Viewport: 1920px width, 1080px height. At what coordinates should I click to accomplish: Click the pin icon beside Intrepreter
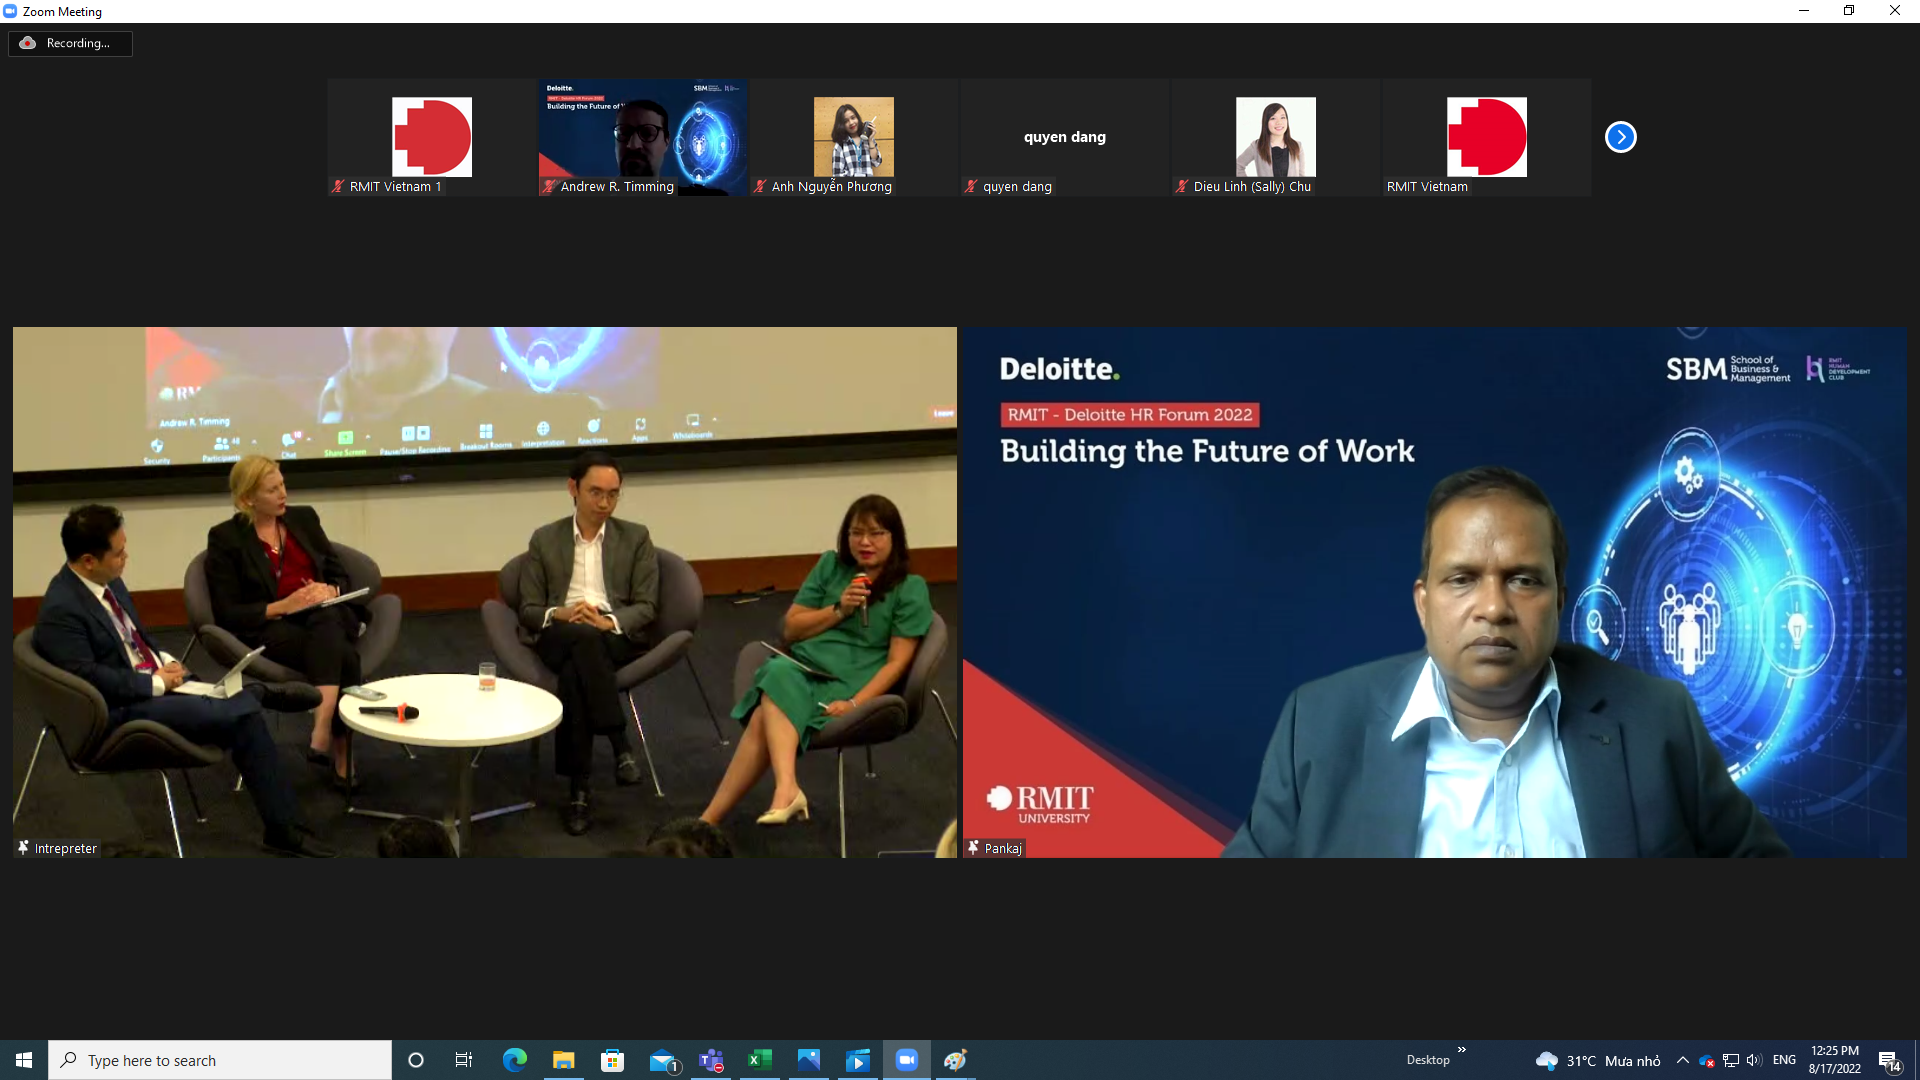23,847
